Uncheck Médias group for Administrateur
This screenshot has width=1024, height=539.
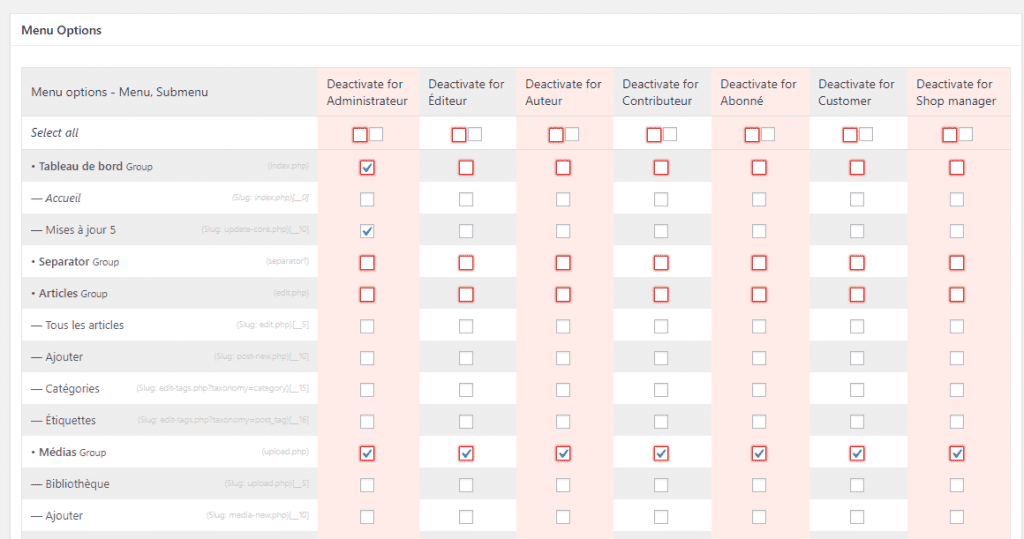coord(367,453)
